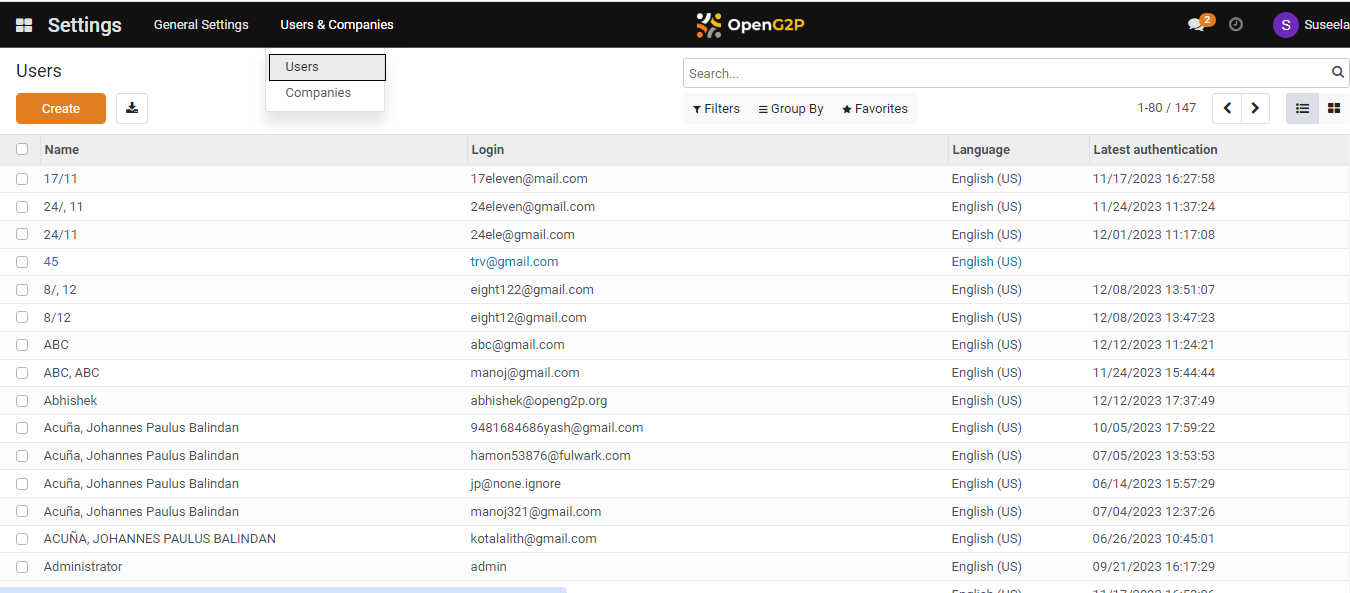Go to the next page arrow
This screenshot has width=1350, height=593.
[1255, 108]
